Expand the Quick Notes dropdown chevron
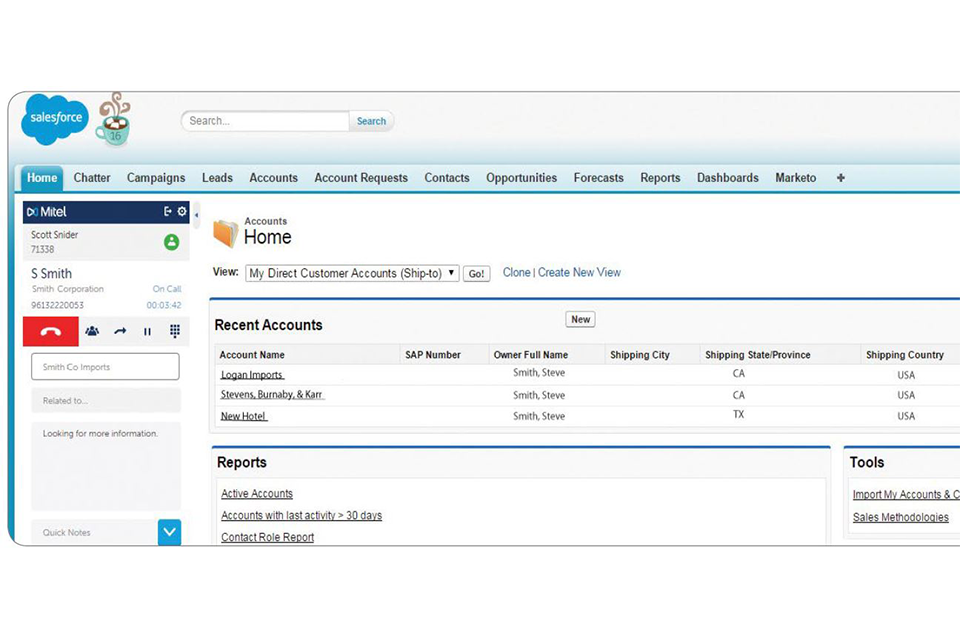 coord(170,532)
